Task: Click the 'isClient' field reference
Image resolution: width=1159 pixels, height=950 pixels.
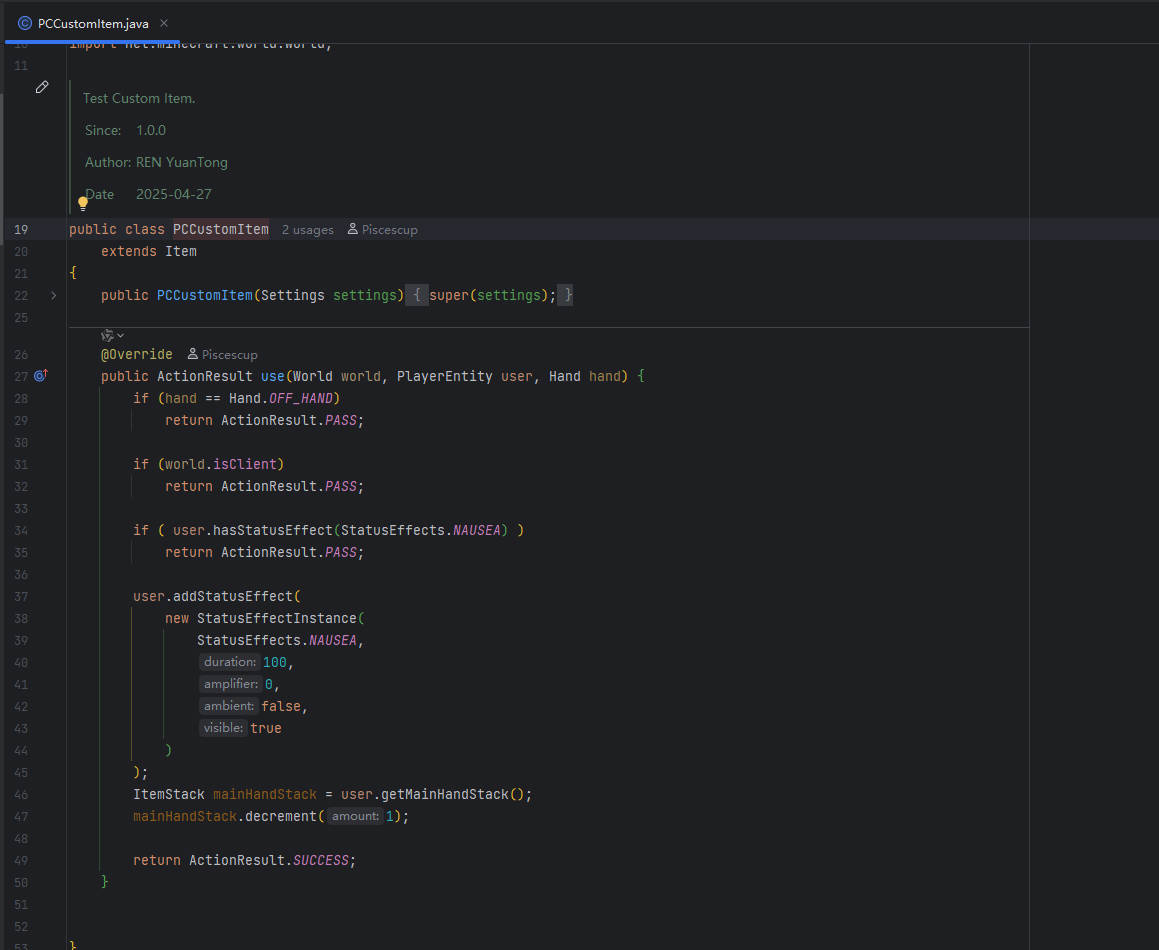Action: point(245,464)
